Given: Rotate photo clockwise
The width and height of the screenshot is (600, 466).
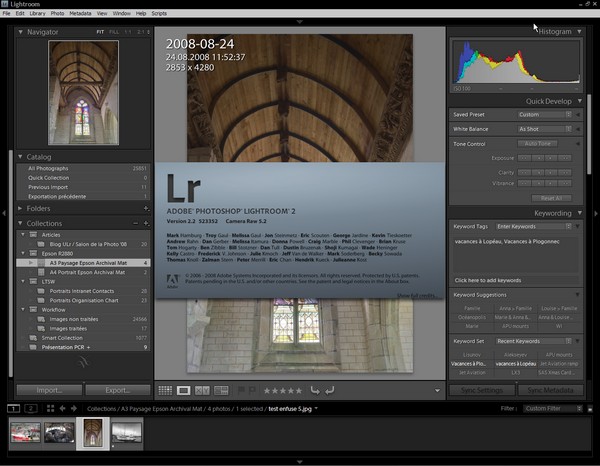Looking at the screenshot, I should point(329,390).
